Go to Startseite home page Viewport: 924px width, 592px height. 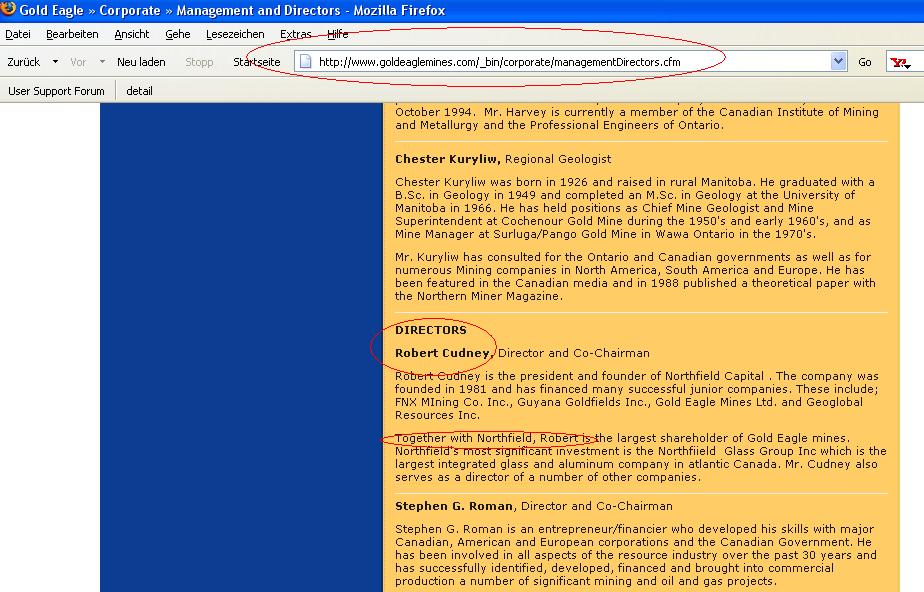(x=256, y=62)
